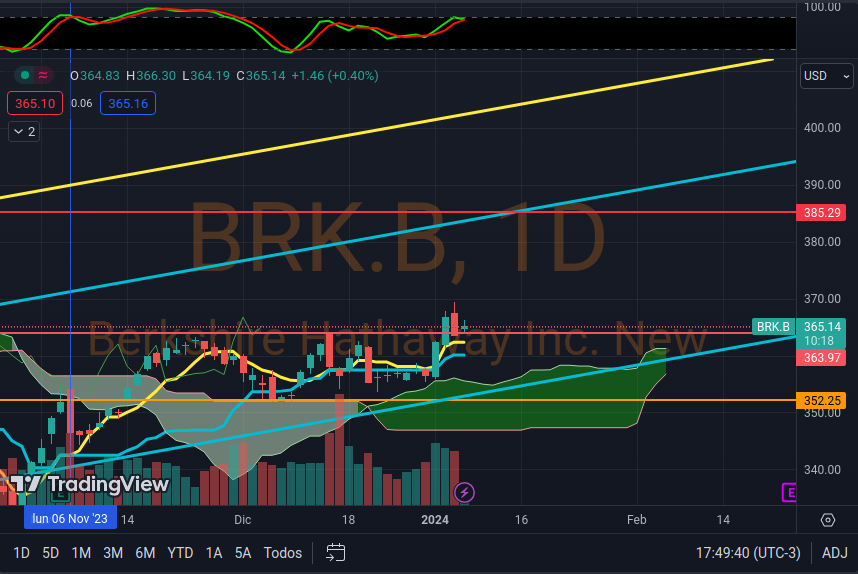Click the pink approximate-data symbol icon

point(43,75)
